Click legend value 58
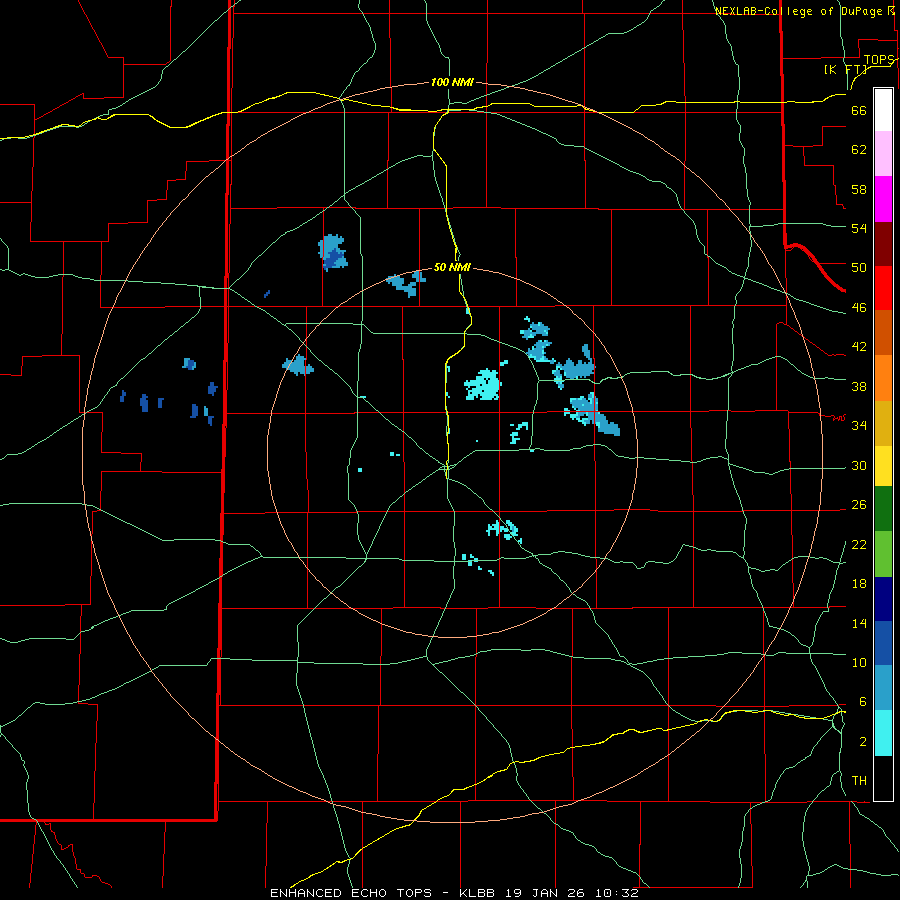 [859, 189]
